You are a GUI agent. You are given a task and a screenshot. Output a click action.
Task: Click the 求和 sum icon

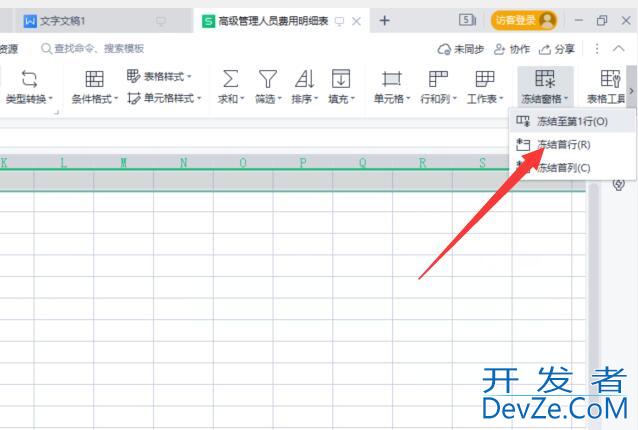click(x=230, y=79)
